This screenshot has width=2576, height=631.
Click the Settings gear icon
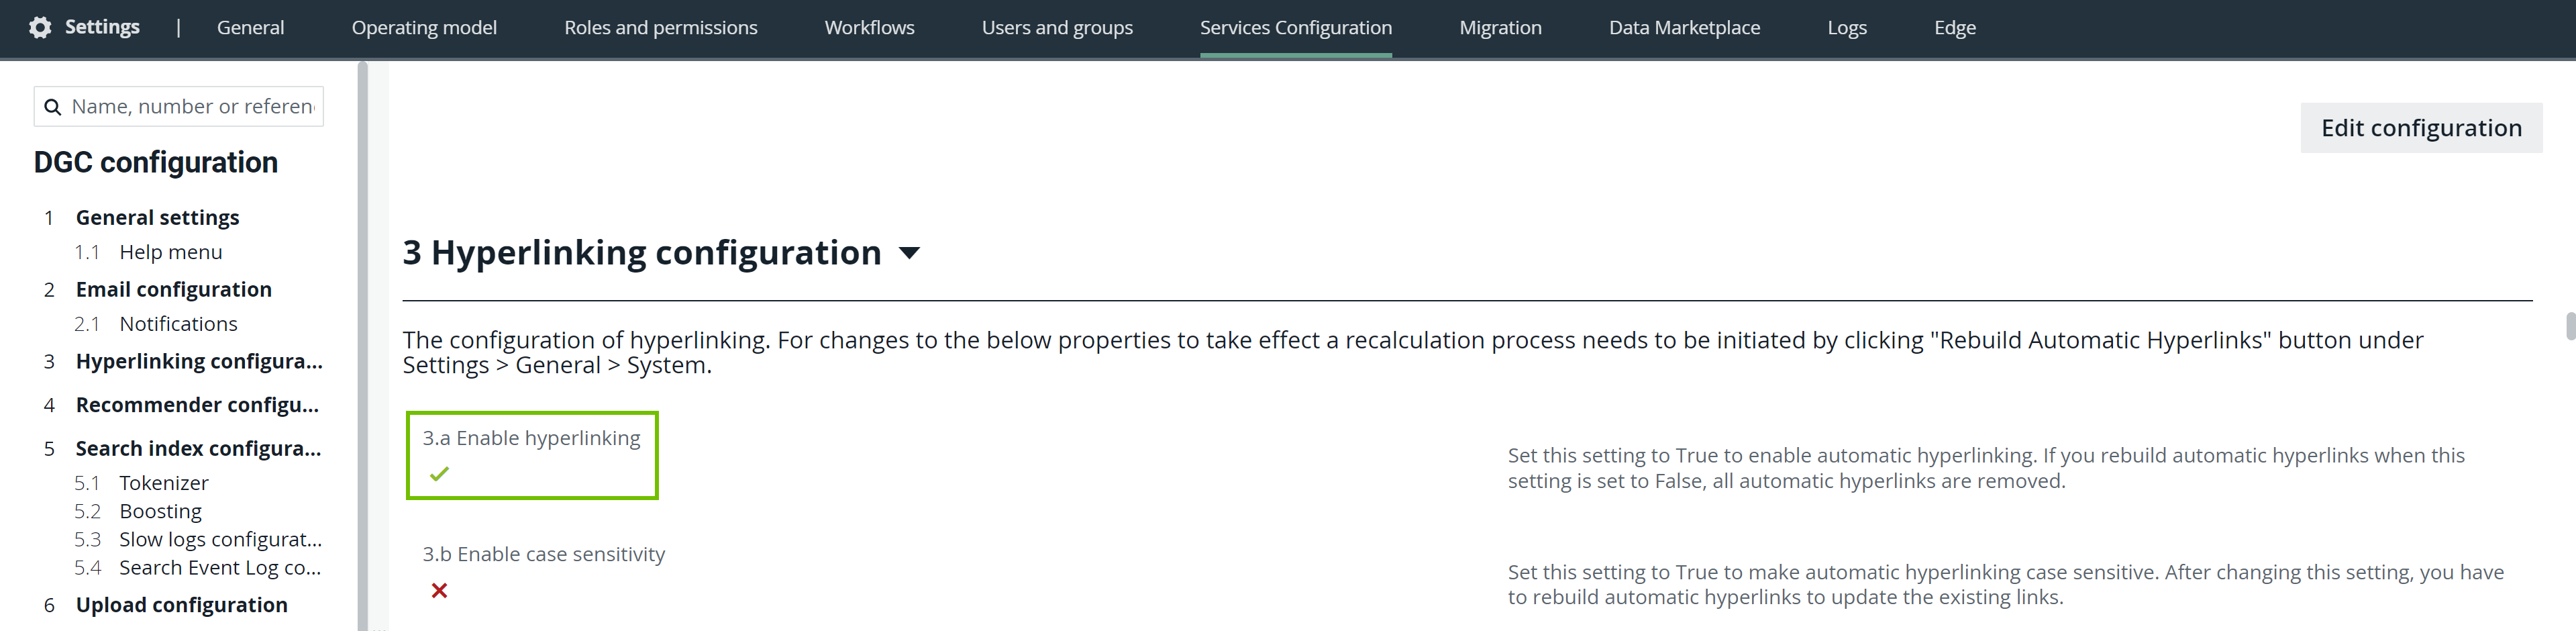coord(40,28)
